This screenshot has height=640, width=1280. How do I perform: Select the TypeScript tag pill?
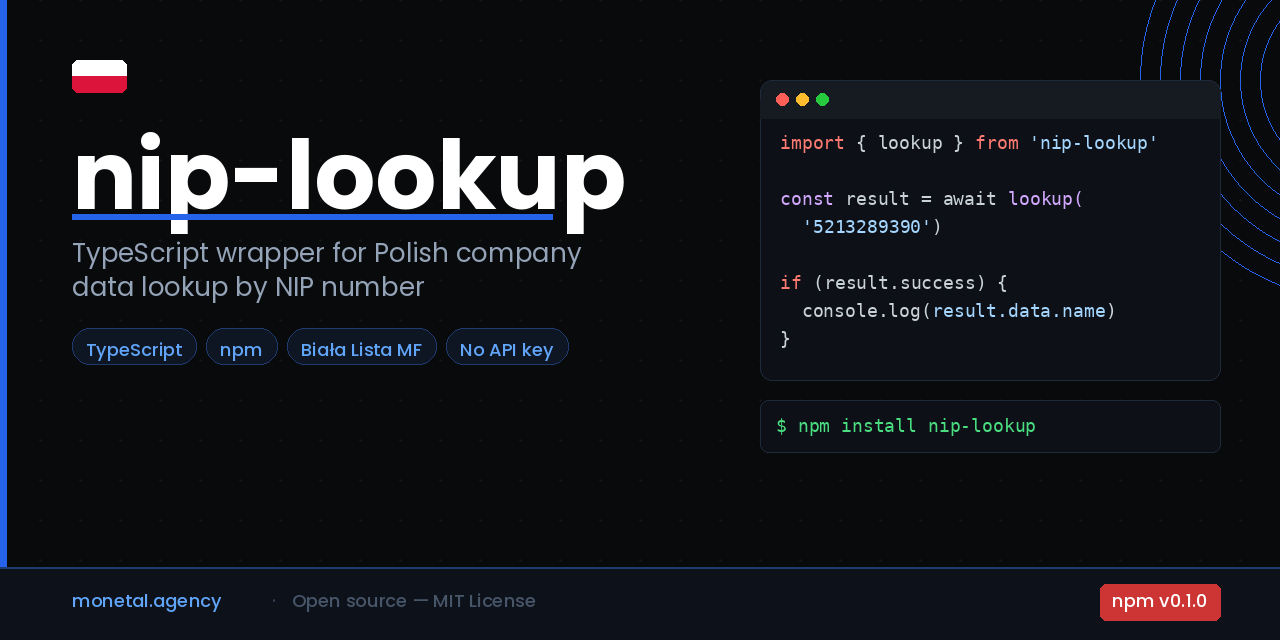(134, 347)
